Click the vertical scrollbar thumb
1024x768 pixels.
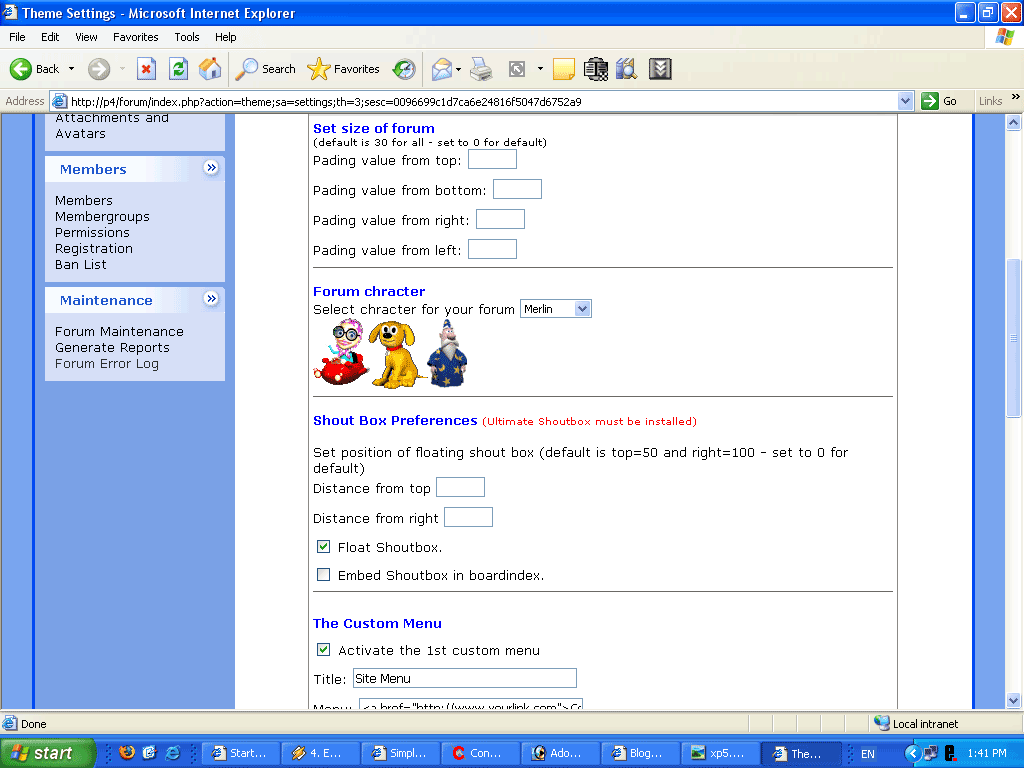(1014, 338)
